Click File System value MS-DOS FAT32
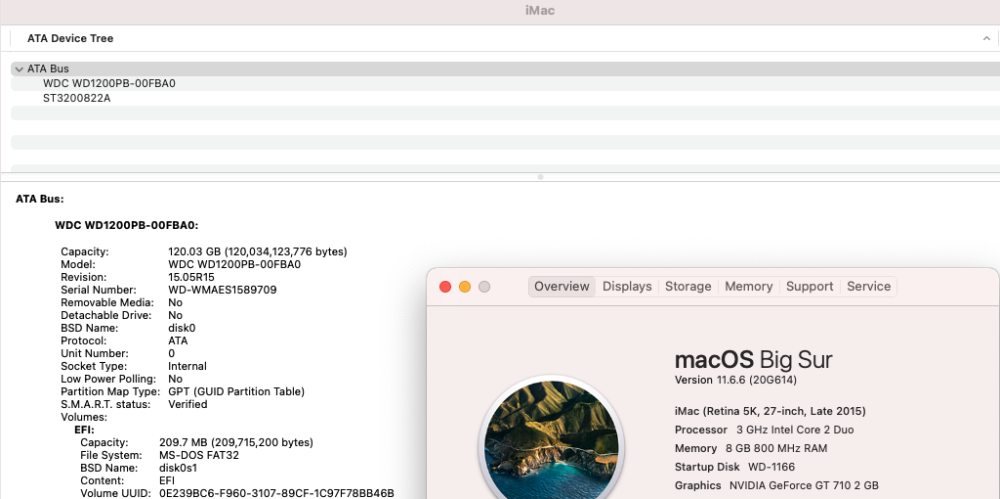 (x=199, y=456)
